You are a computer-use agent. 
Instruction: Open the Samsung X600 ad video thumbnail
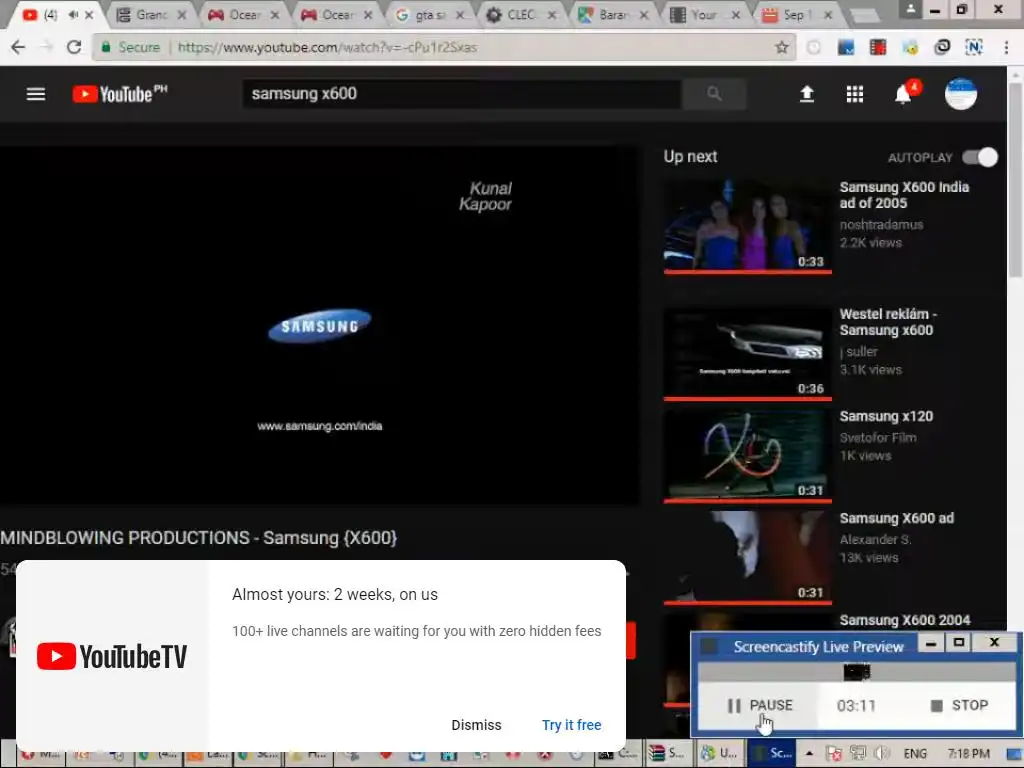748,558
